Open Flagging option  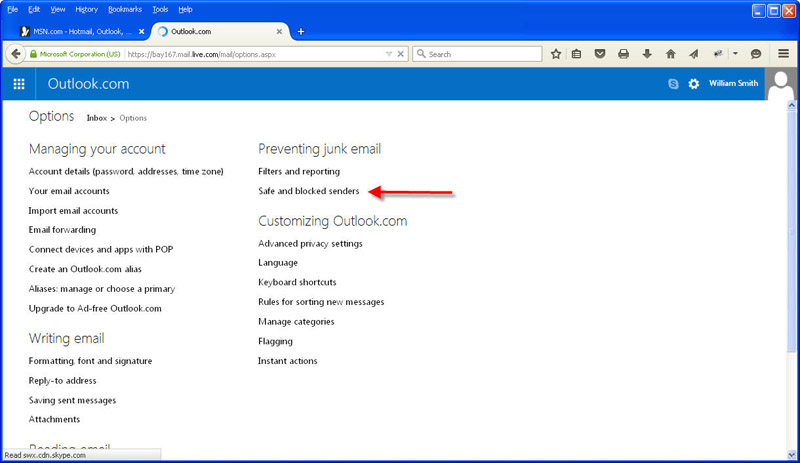coord(275,342)
